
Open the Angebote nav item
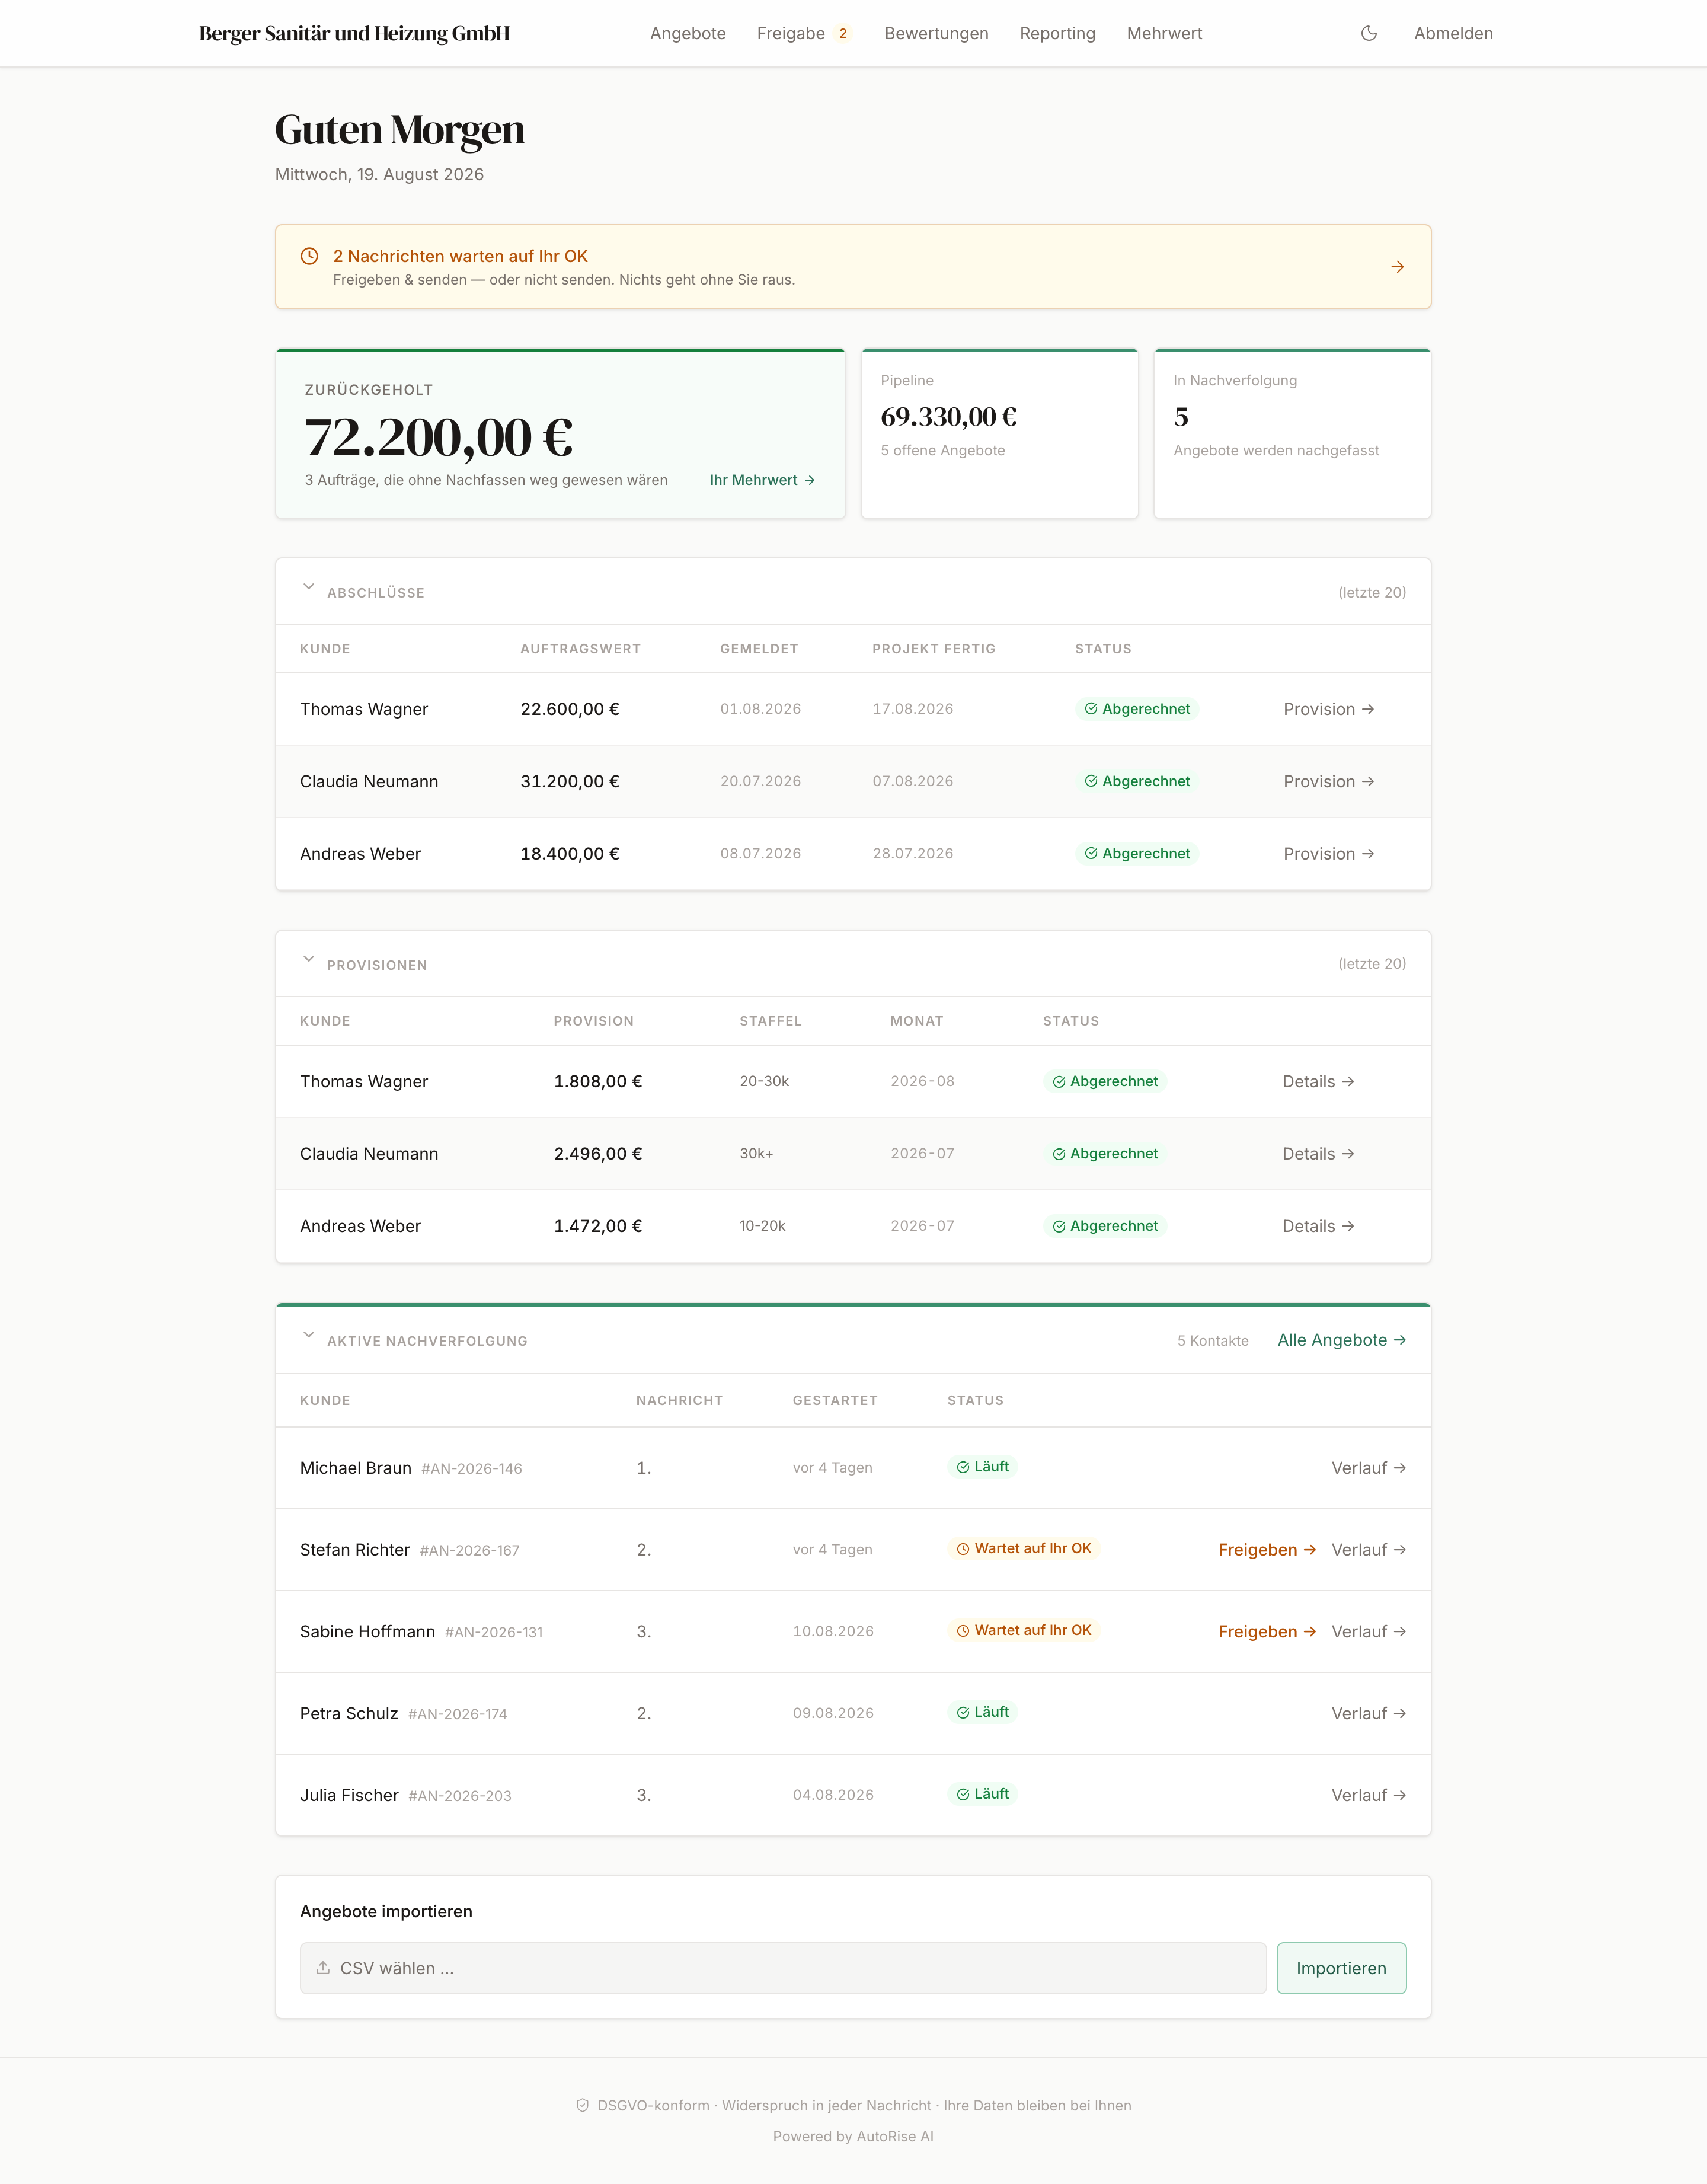pos(688,33)
